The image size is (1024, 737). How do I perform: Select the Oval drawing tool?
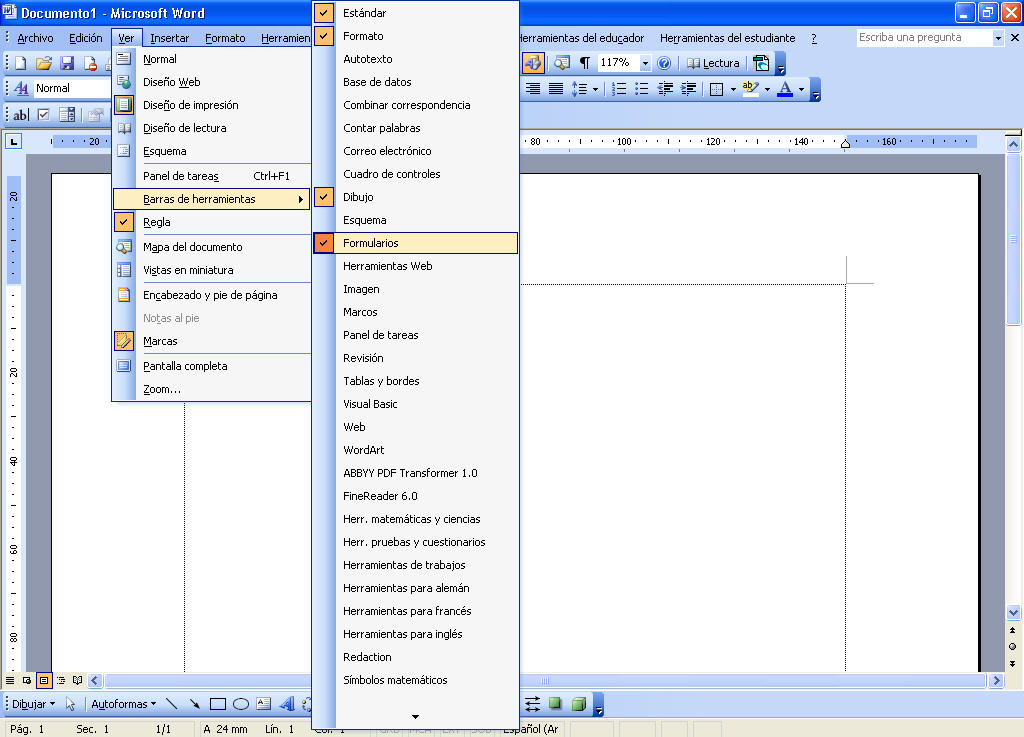click(241, 704)
